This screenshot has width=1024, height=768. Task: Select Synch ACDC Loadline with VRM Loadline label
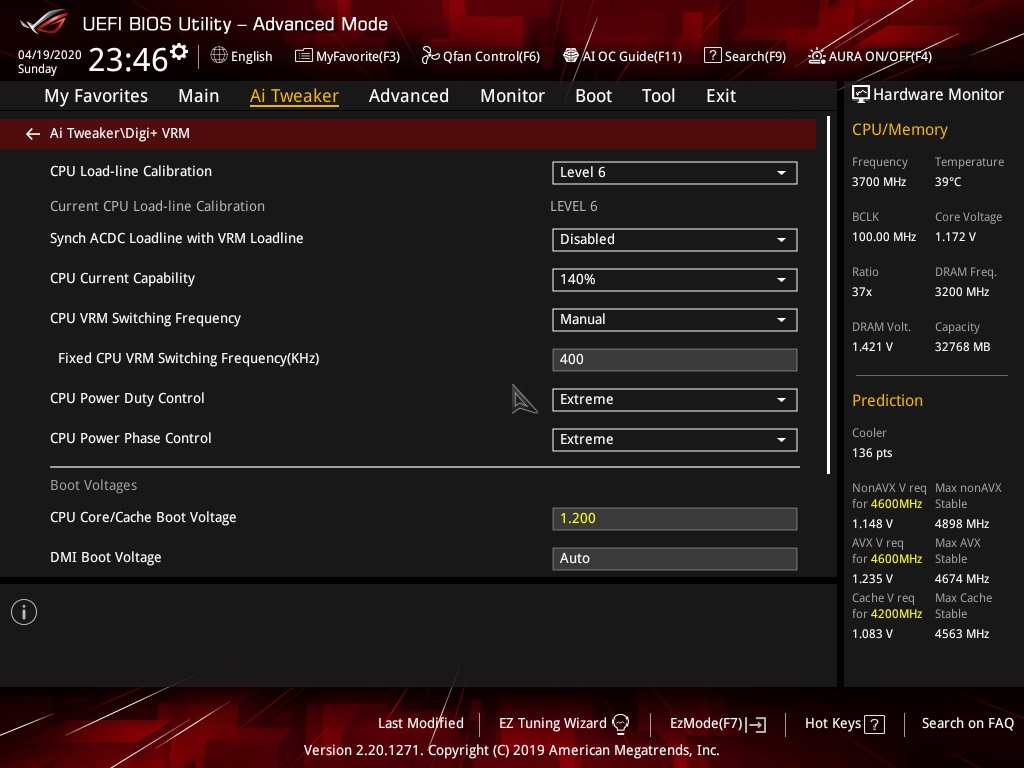point(176,238)
